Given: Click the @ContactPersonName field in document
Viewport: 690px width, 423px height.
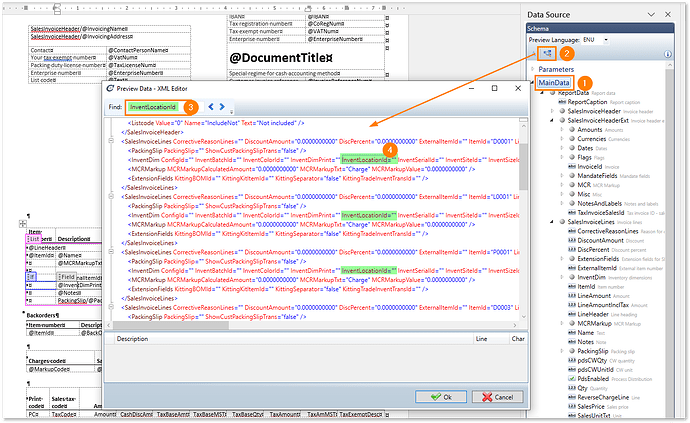Looking at the screenshot, I should click(x=136, y=50).
